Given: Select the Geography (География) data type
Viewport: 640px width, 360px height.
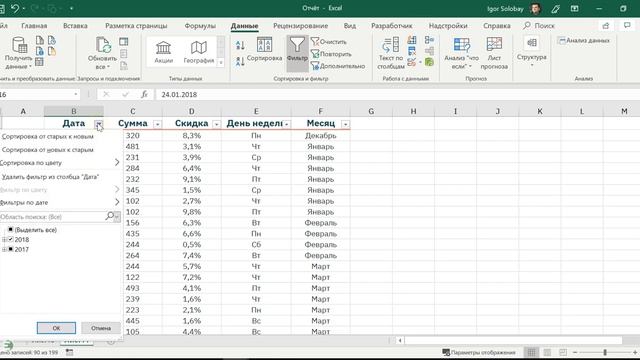Looking at the screenshot, I should (x=198, y=52).
